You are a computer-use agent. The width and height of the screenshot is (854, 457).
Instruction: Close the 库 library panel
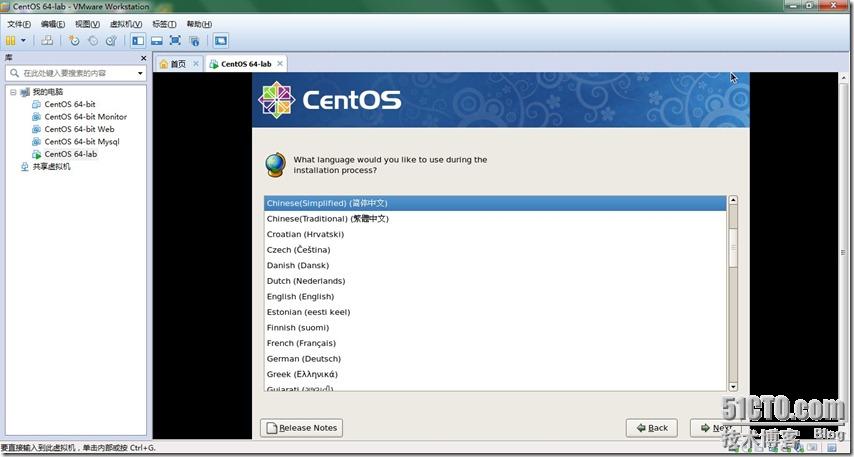click(143, 58)
